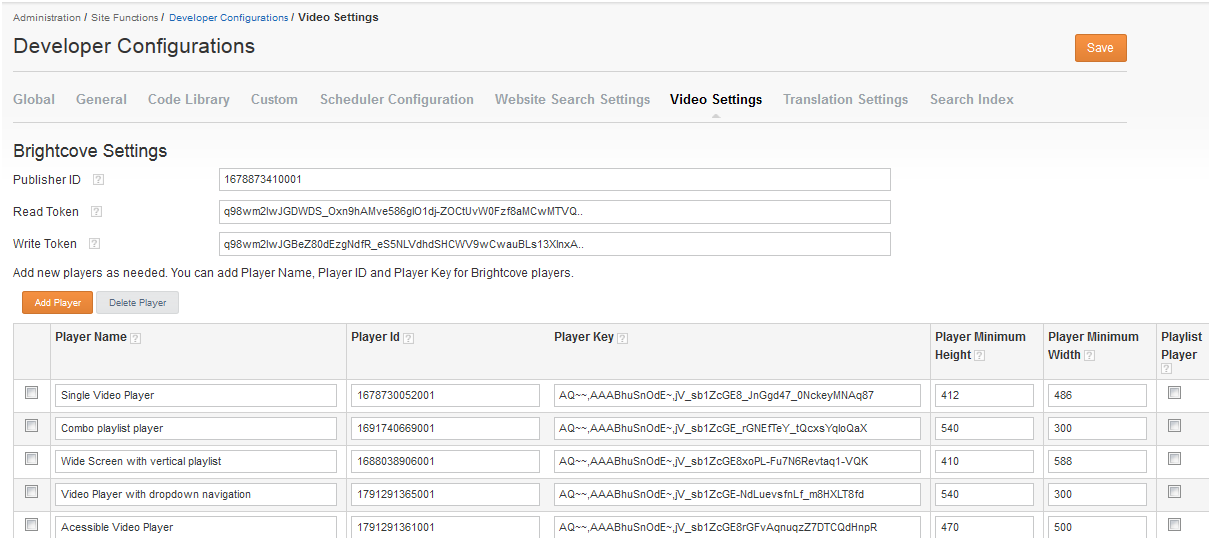
Task: Edit minimum width 500 for Acessible Video Player
Action: tap(1097, 527)
